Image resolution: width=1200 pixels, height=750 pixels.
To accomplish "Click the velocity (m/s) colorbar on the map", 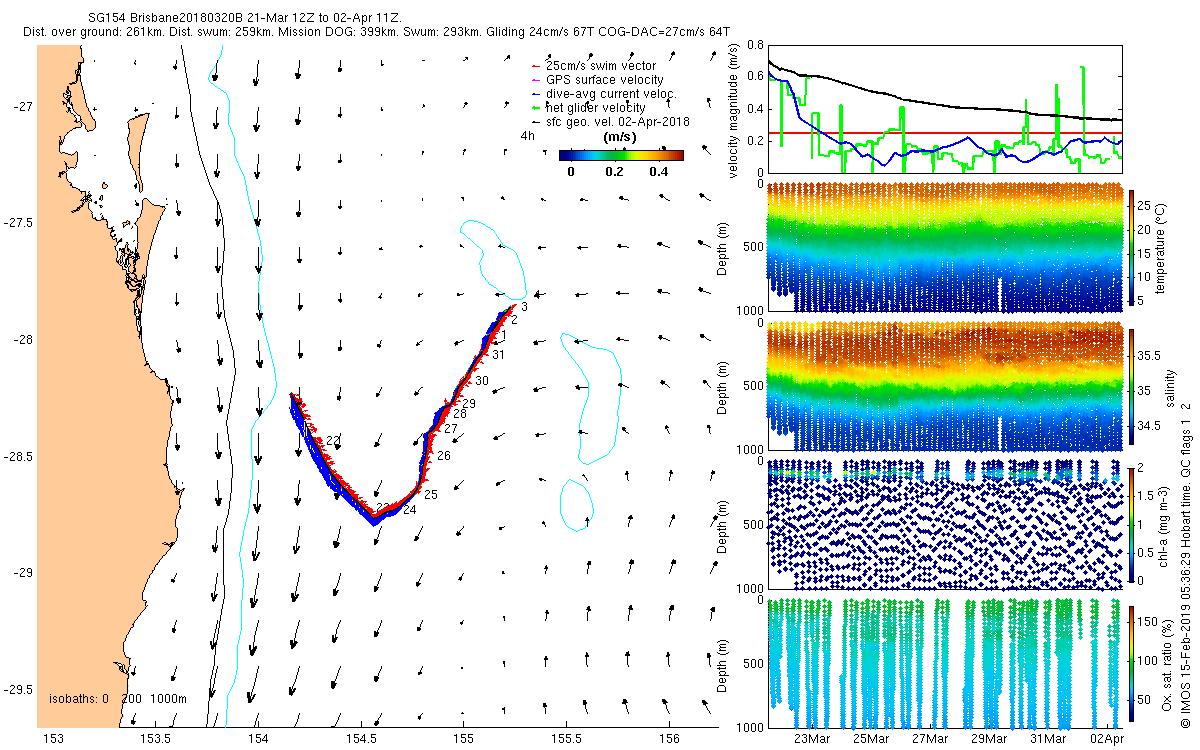I will pos(621,155).
